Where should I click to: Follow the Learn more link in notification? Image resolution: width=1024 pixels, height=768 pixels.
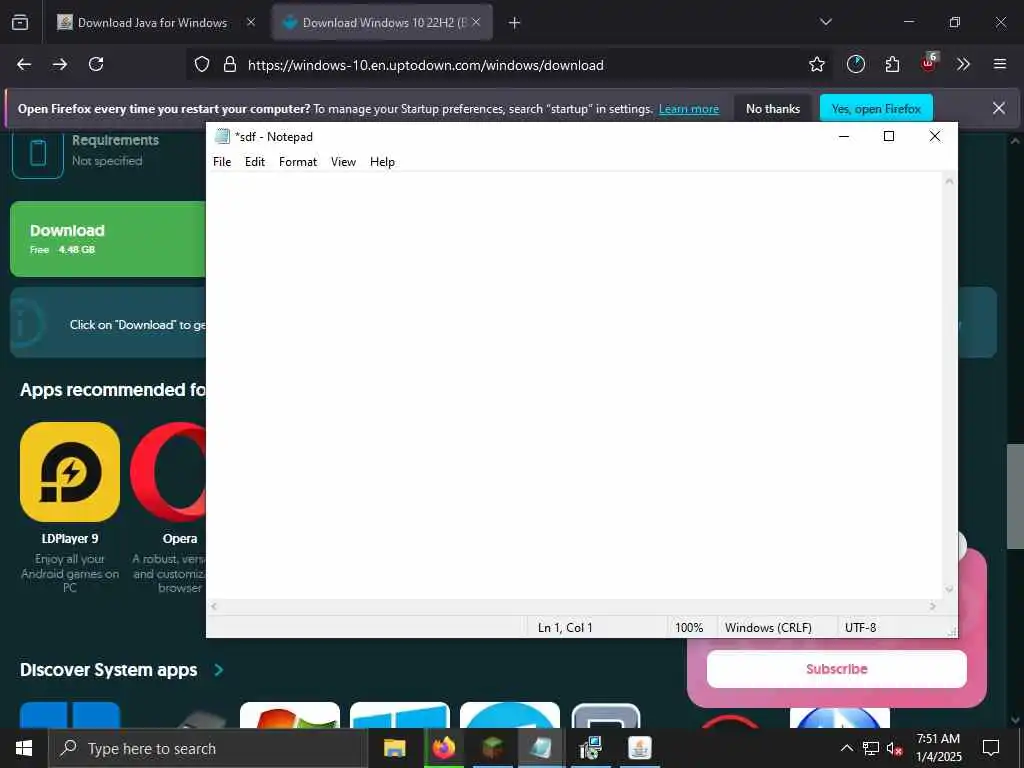pos(689,109)
